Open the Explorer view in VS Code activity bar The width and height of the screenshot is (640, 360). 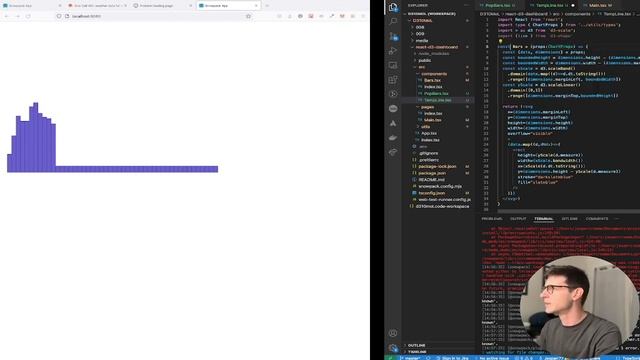pyautogui.click(x=393, y=7)
